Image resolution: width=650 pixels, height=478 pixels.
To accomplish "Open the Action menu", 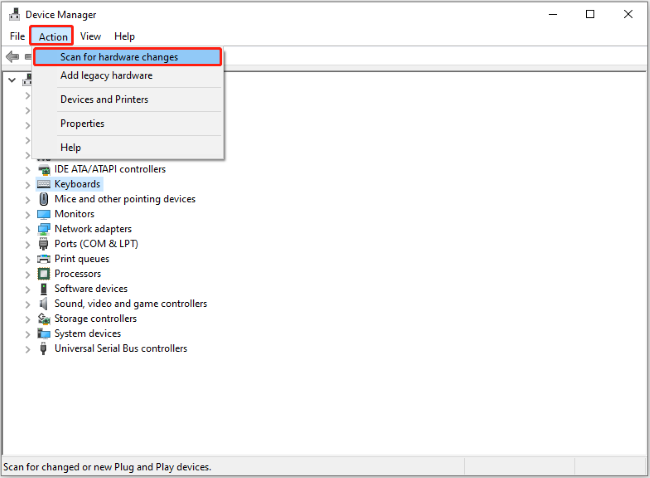I will click(53, 36).
